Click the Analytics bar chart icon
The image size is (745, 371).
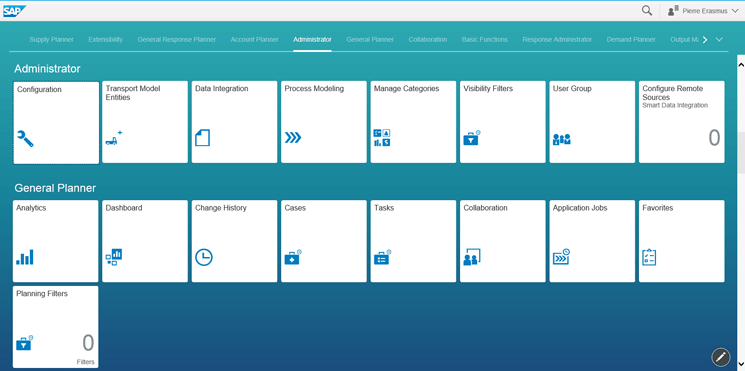25,257
